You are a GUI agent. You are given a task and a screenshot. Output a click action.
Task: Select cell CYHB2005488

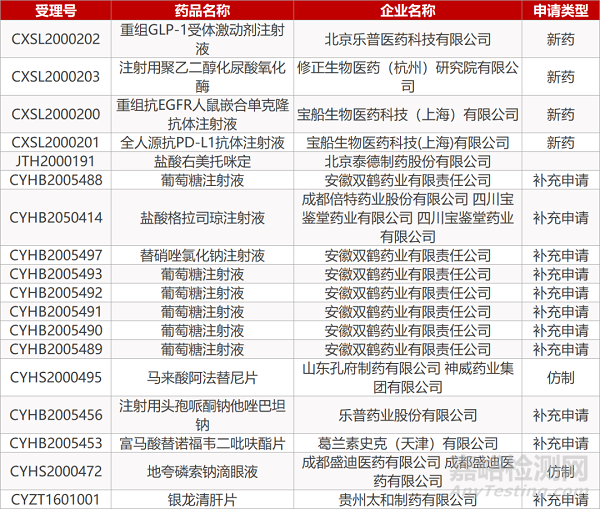[x=56, y=180]
